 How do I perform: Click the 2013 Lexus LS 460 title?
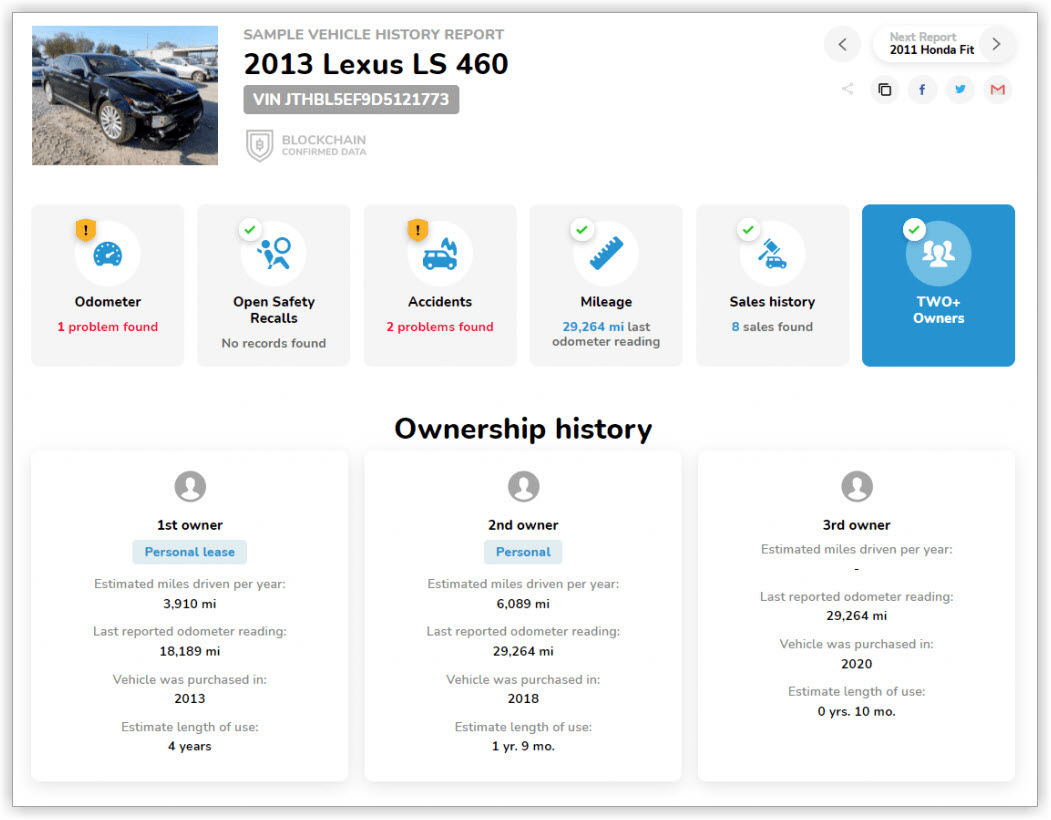376,64
